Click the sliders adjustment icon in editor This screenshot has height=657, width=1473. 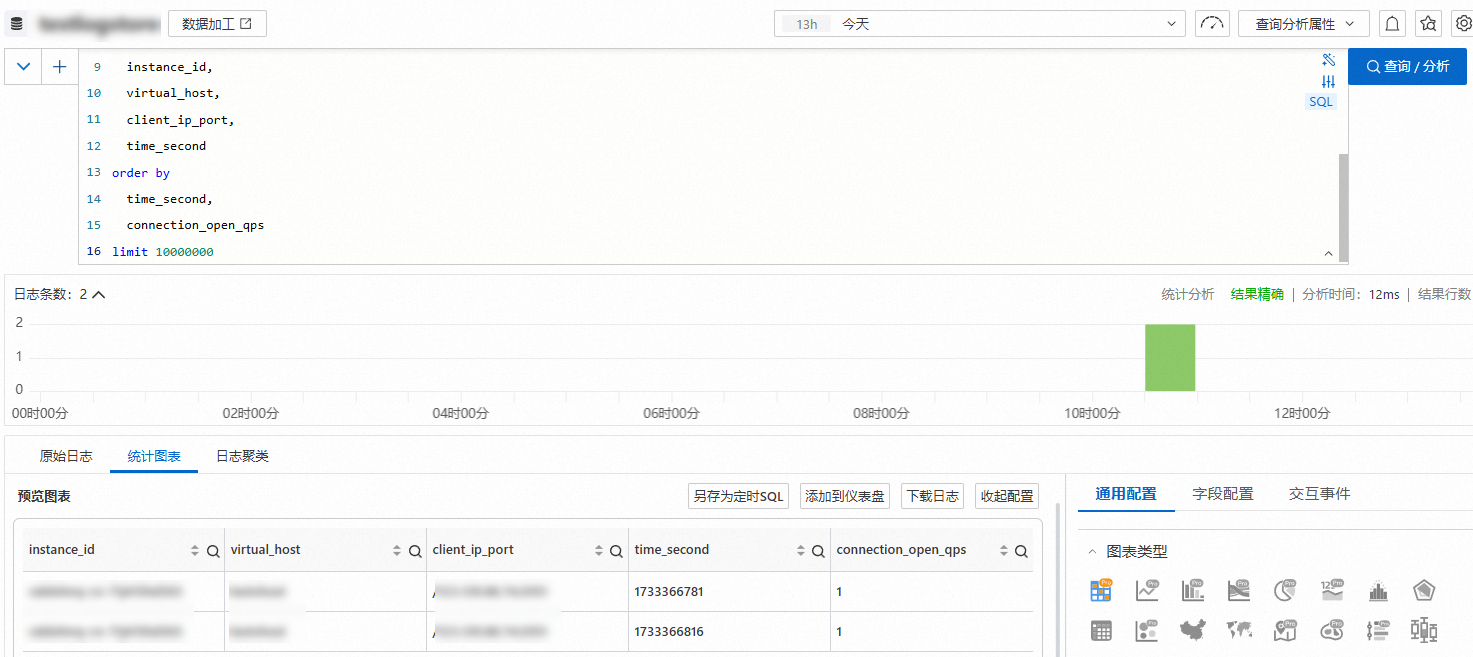[x=1328, y=82]
